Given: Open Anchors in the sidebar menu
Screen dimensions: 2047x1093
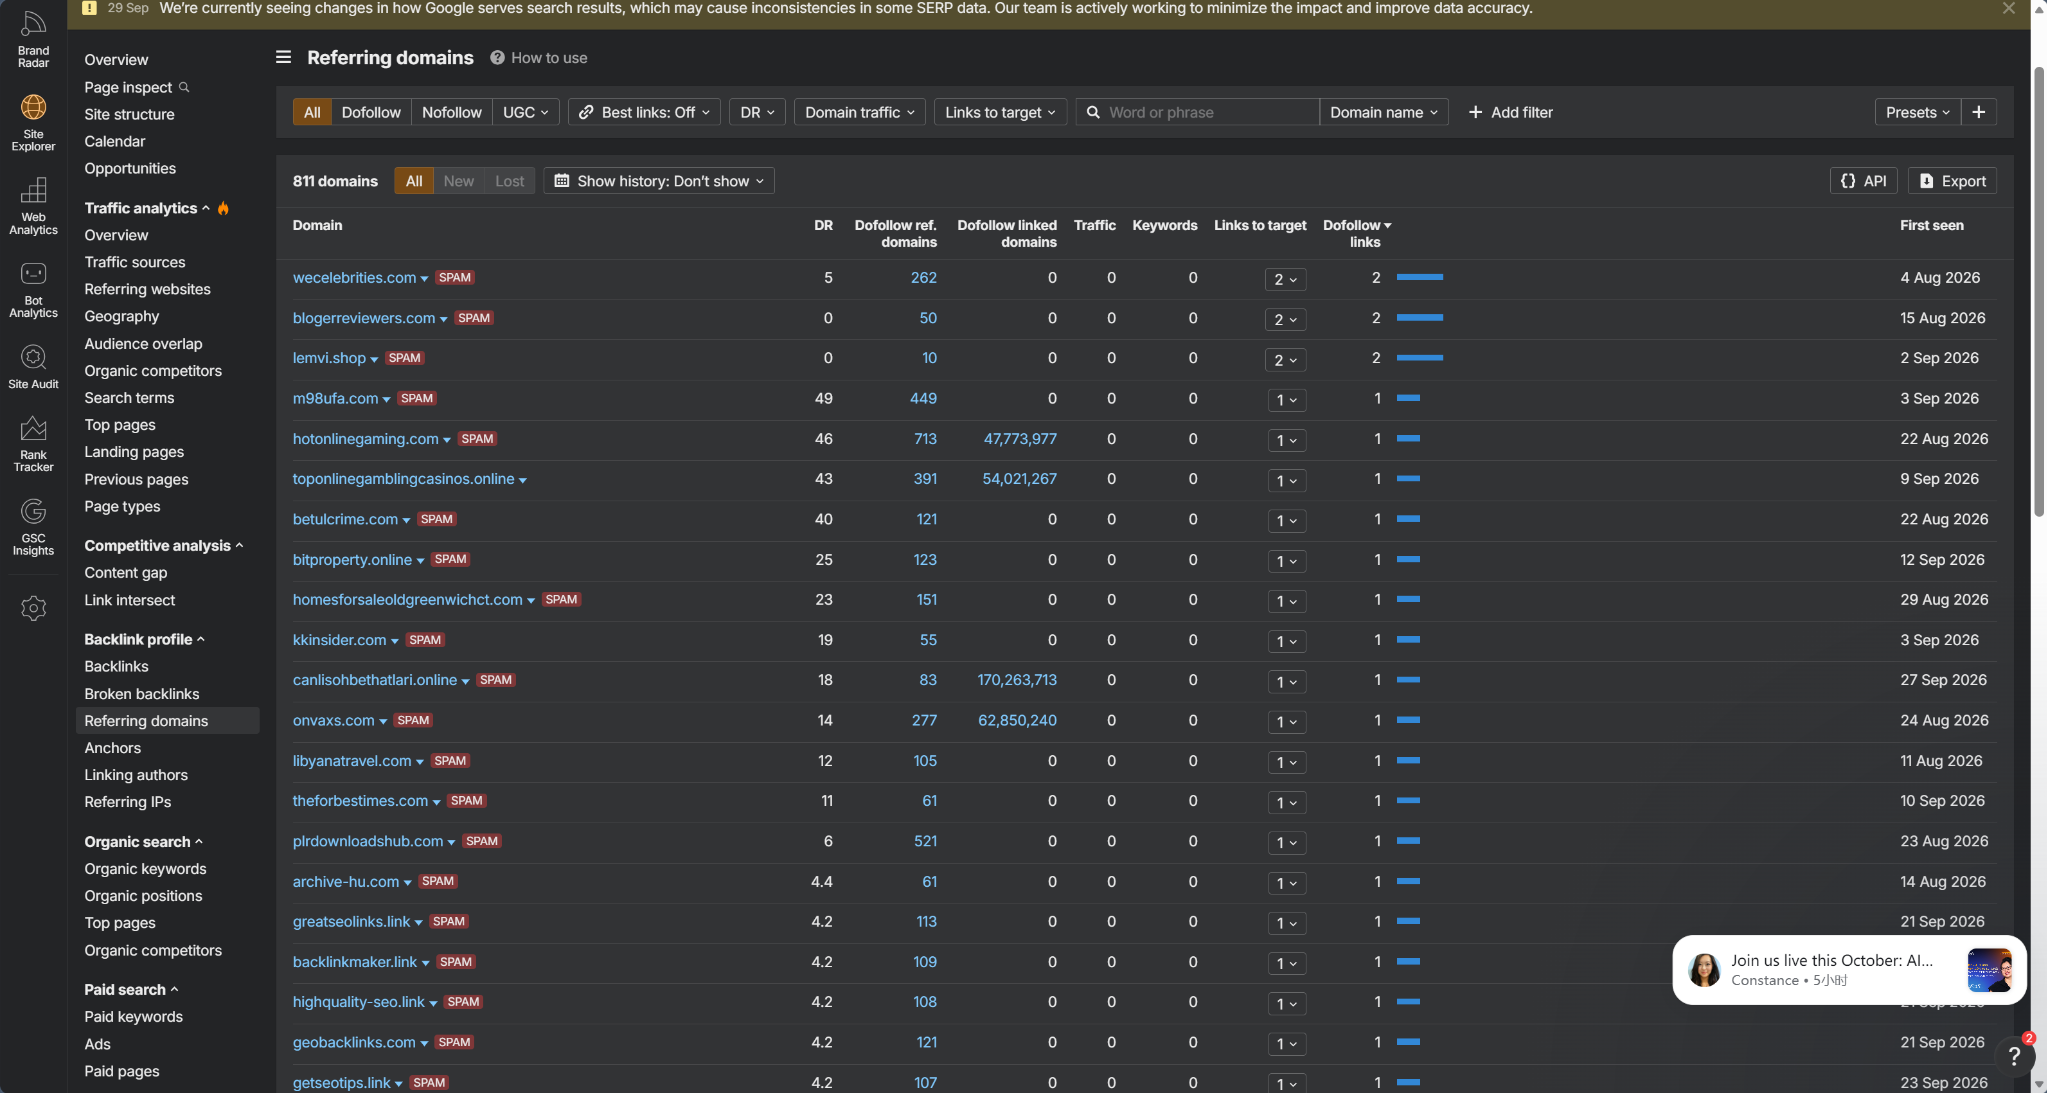Looking at the screenshot, I should click(x=112, y=747).
